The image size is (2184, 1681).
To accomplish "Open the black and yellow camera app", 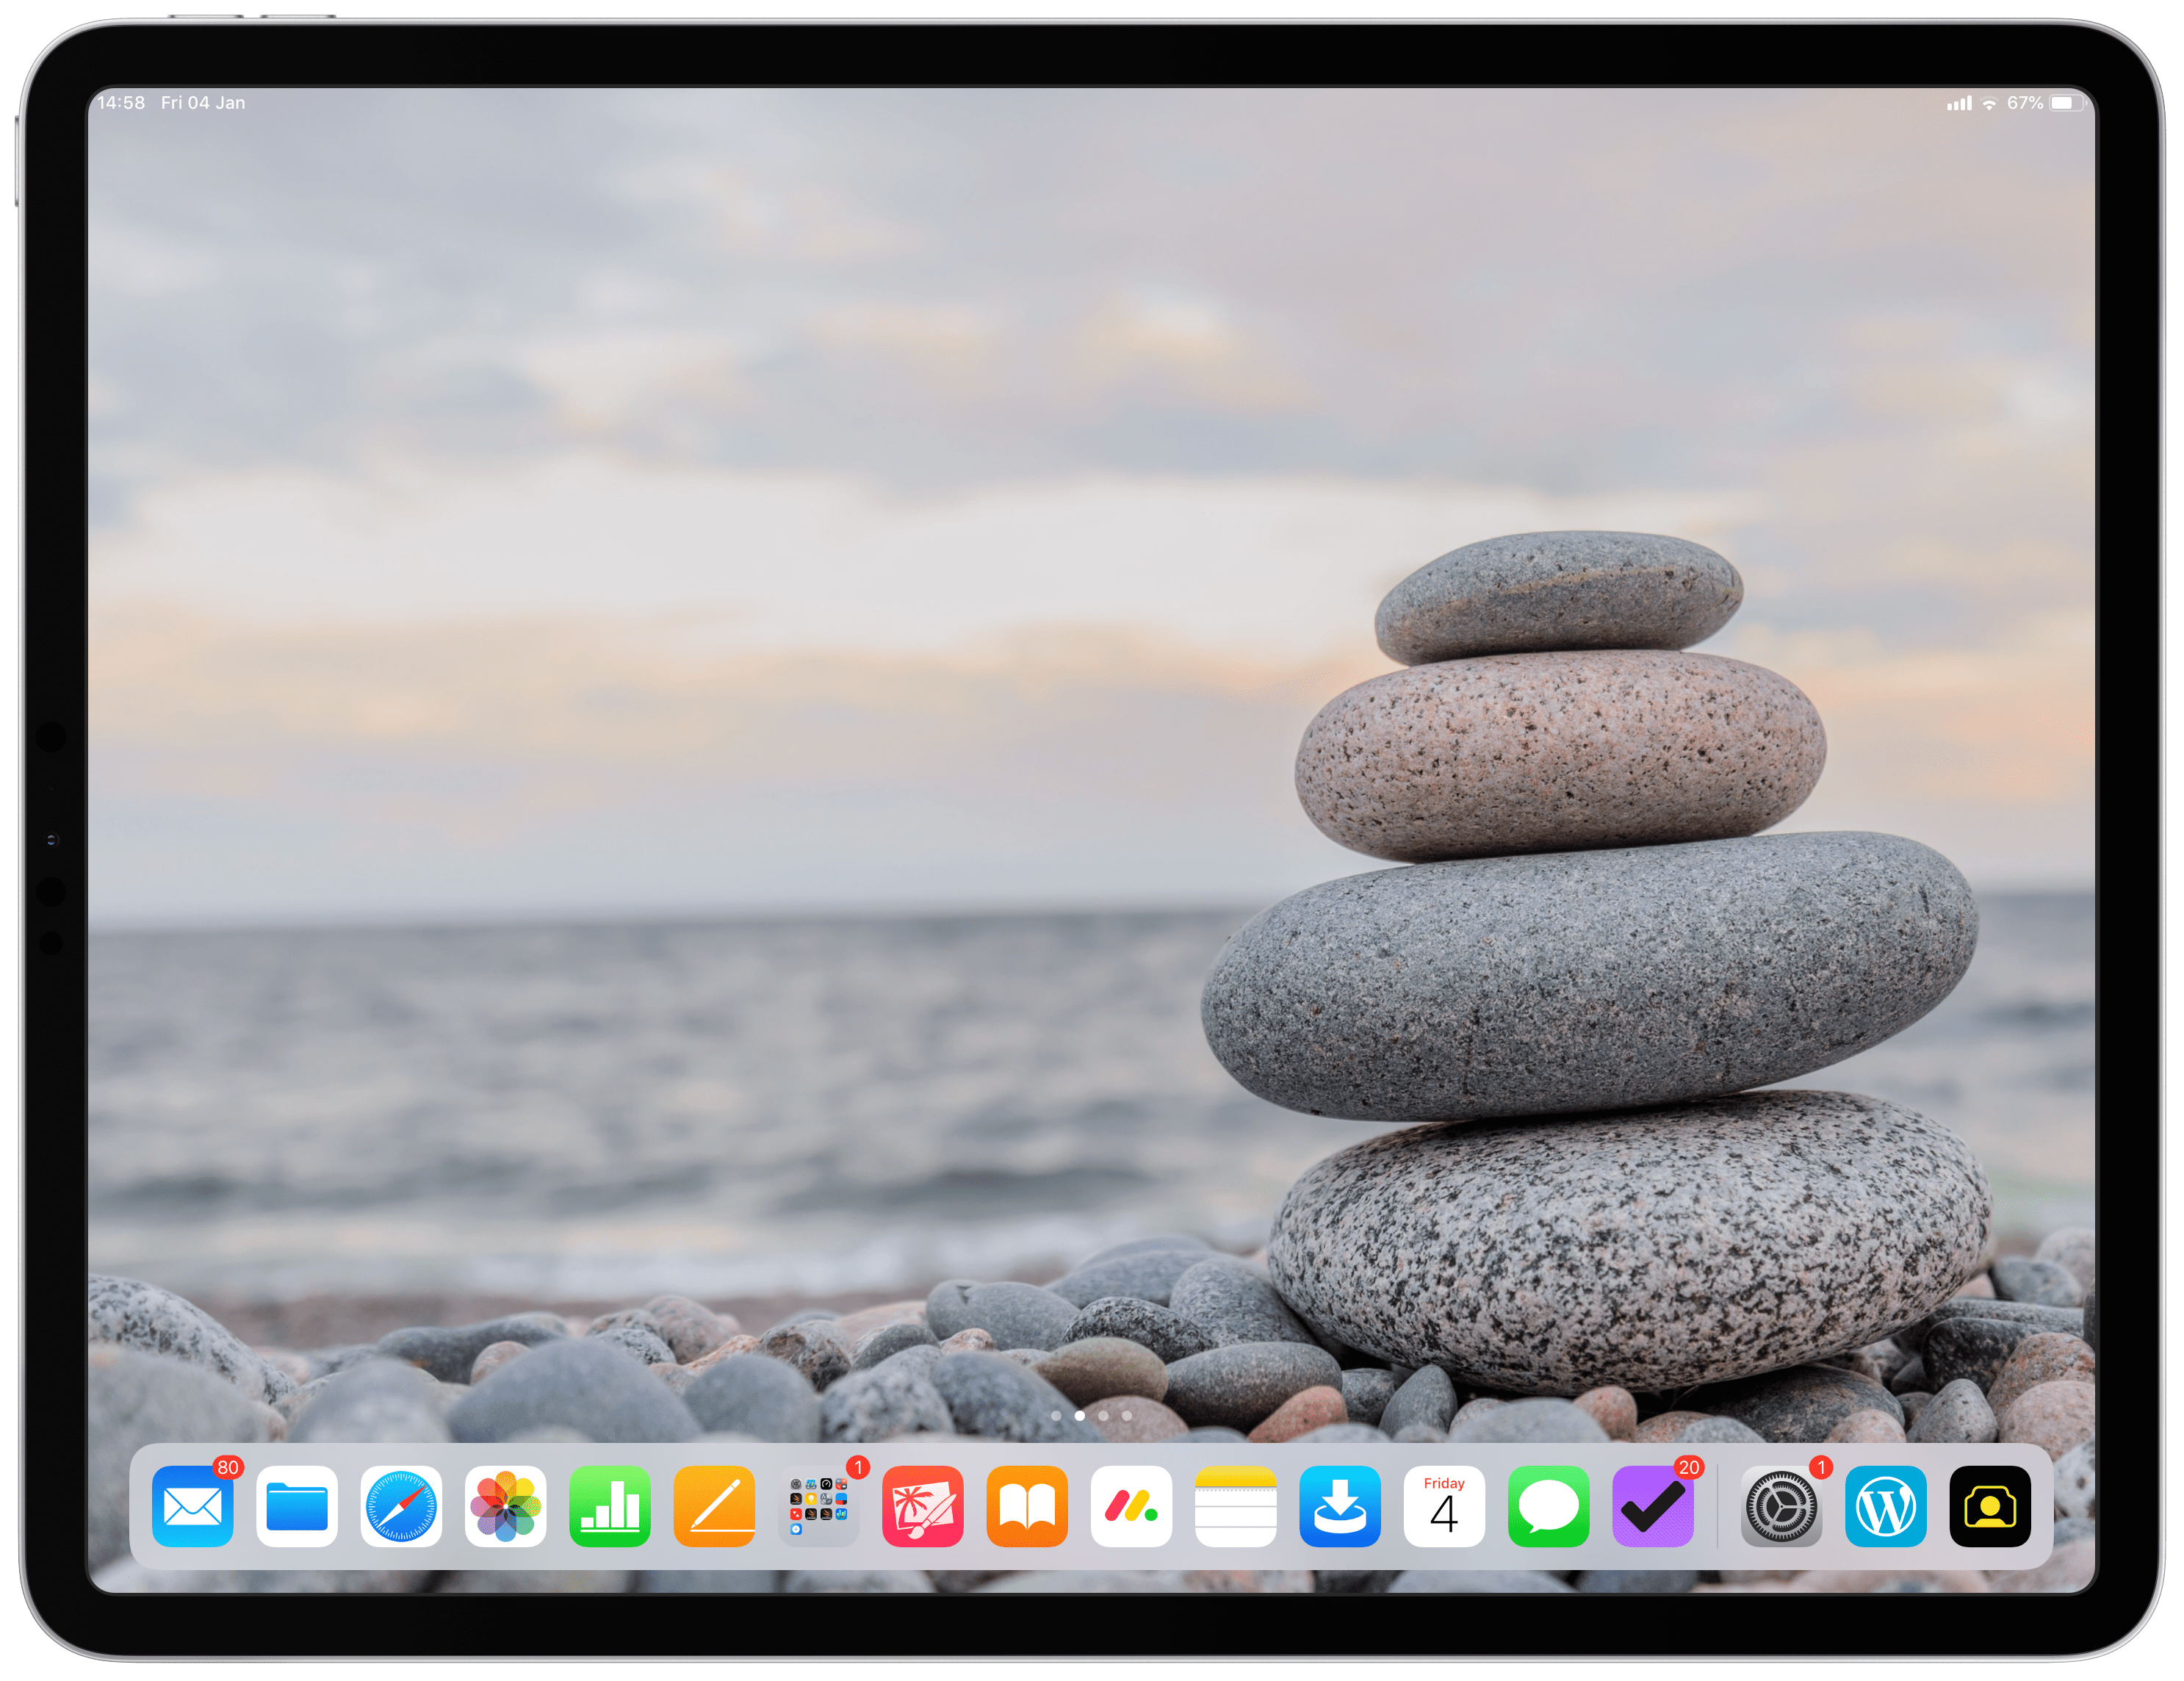I will 1990,1506.
